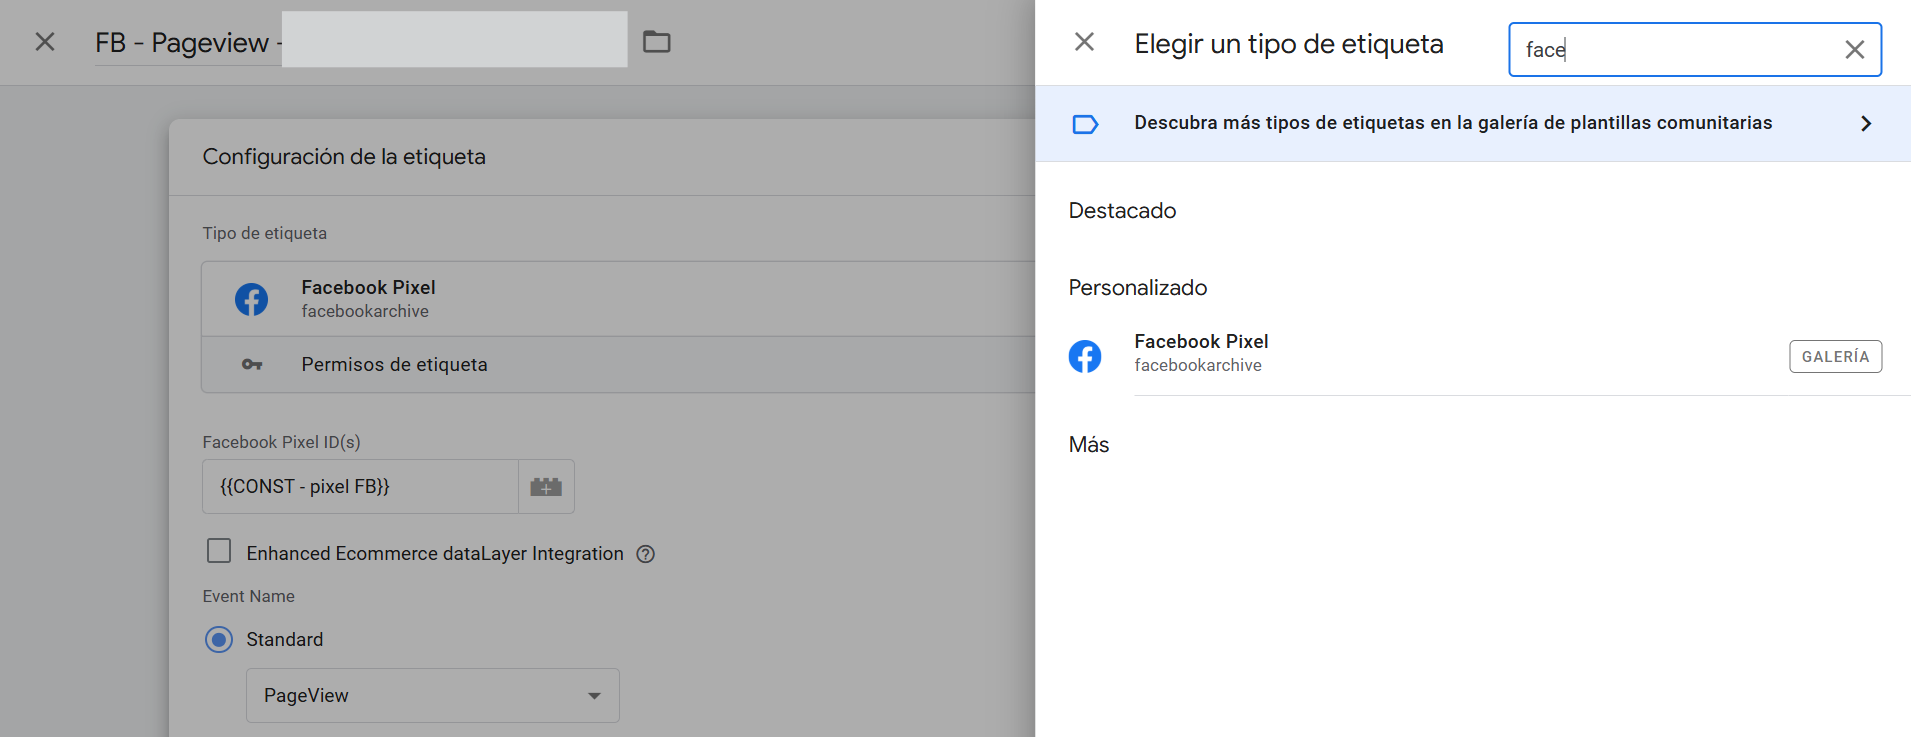Screen dimensions: 1911x737
Task: Close the FB - Pageview tag editor
Action: click(45, 42)
